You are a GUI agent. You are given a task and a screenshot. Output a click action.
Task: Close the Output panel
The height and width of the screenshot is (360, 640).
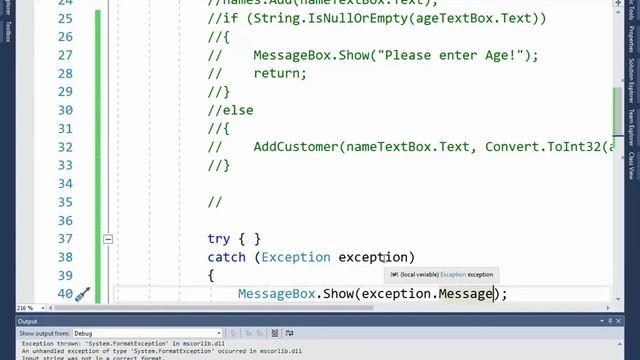[618, 321]
